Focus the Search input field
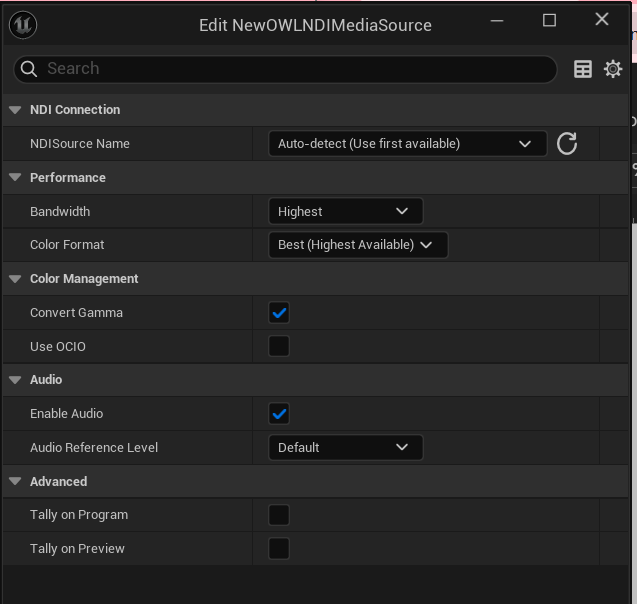The width and height of the screenshot is (637, 604). [285, 69]
